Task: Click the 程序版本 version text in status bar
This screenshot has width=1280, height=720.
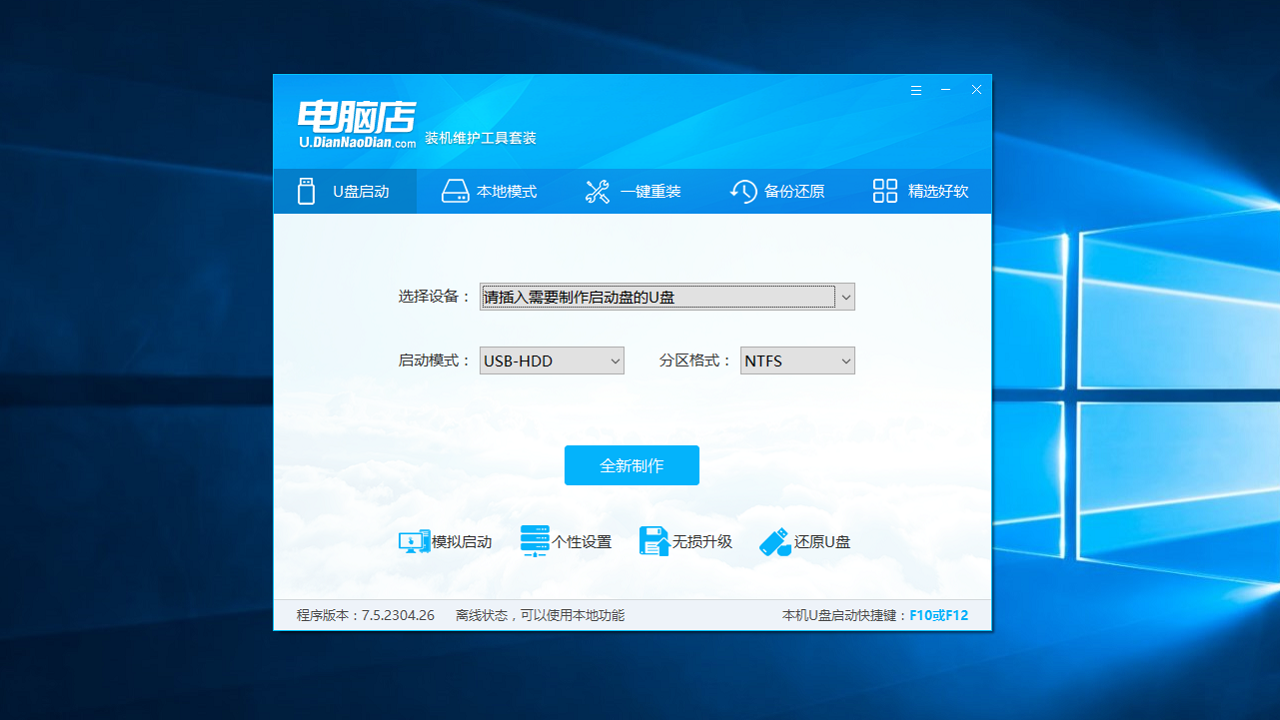Action: (364, 615)
